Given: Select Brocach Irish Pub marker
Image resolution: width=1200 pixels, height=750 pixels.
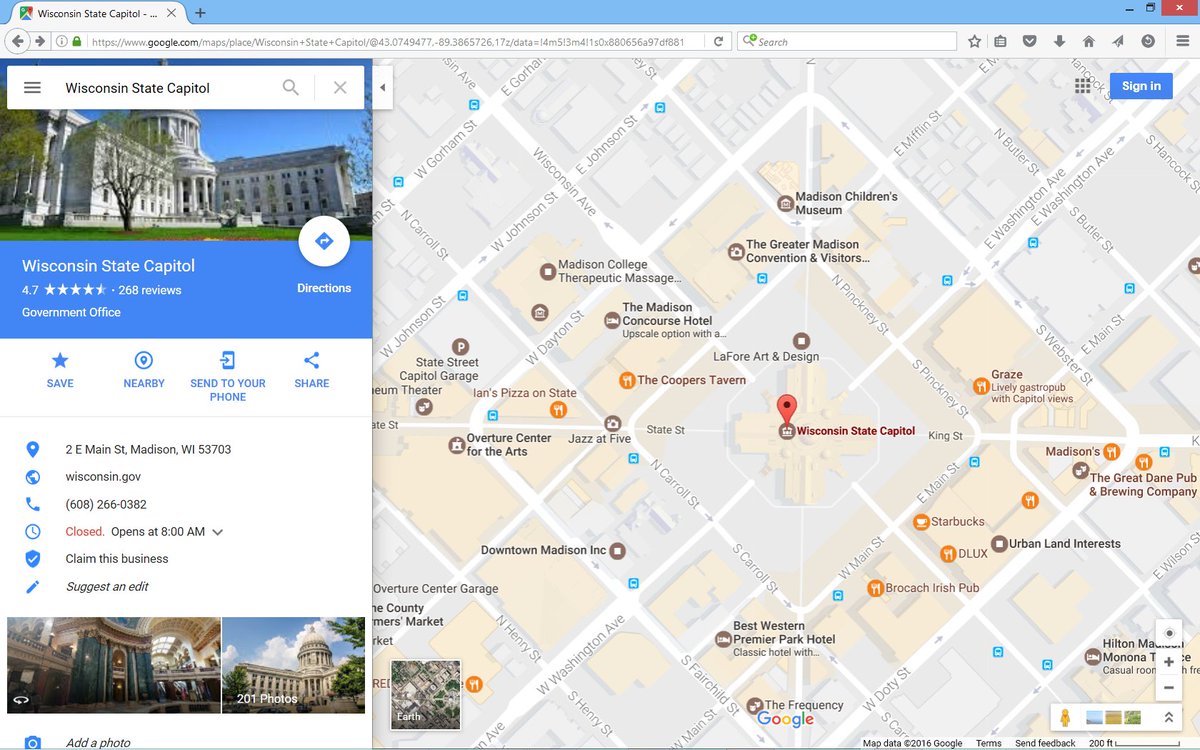Looking at the screenshot, I should [875, 588].
